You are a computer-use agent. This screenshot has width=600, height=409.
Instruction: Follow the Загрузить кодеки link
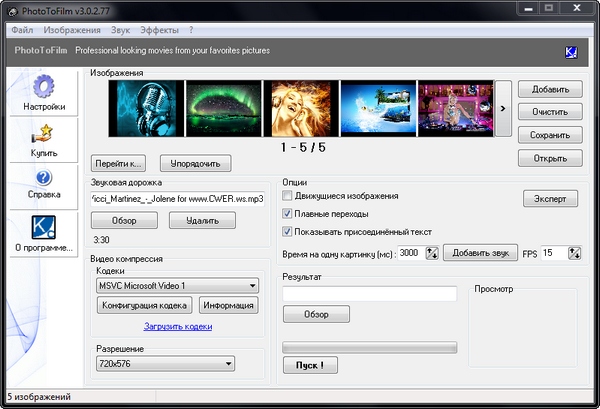(x=176, y=326)
